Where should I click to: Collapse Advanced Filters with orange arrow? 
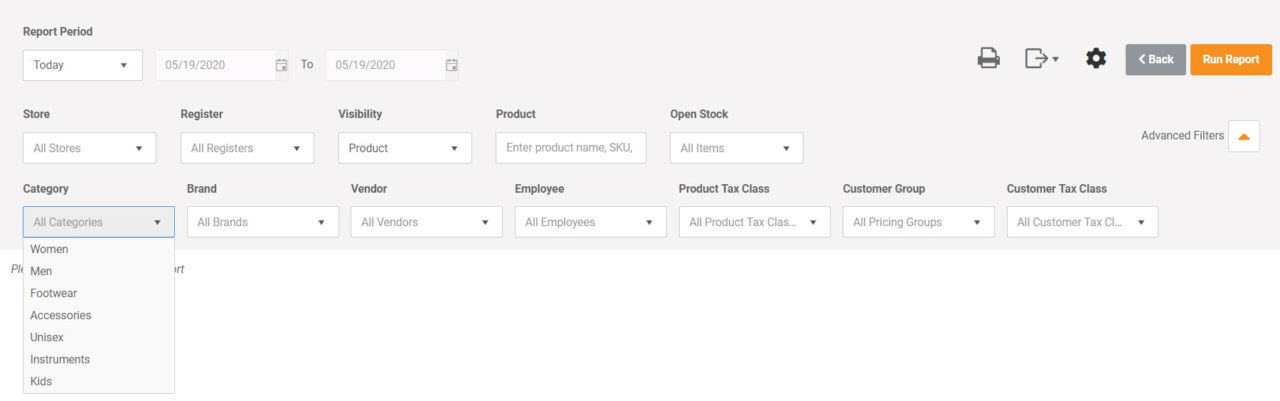[x=1244, y=136]
